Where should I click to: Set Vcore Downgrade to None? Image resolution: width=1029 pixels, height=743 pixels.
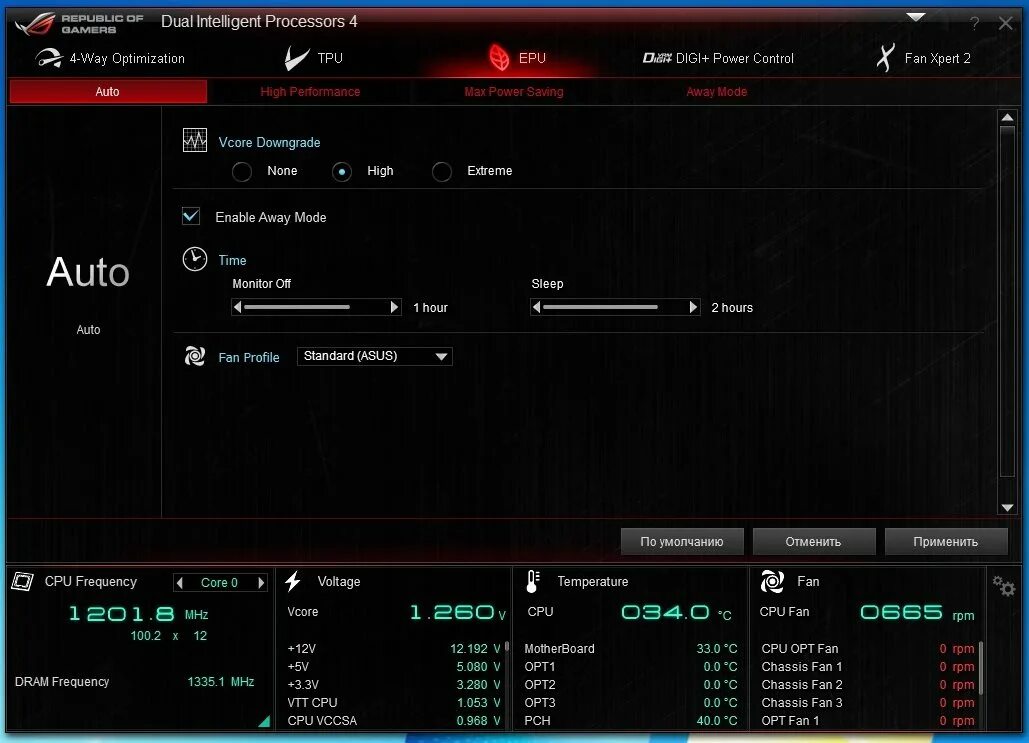coord(242,172)
